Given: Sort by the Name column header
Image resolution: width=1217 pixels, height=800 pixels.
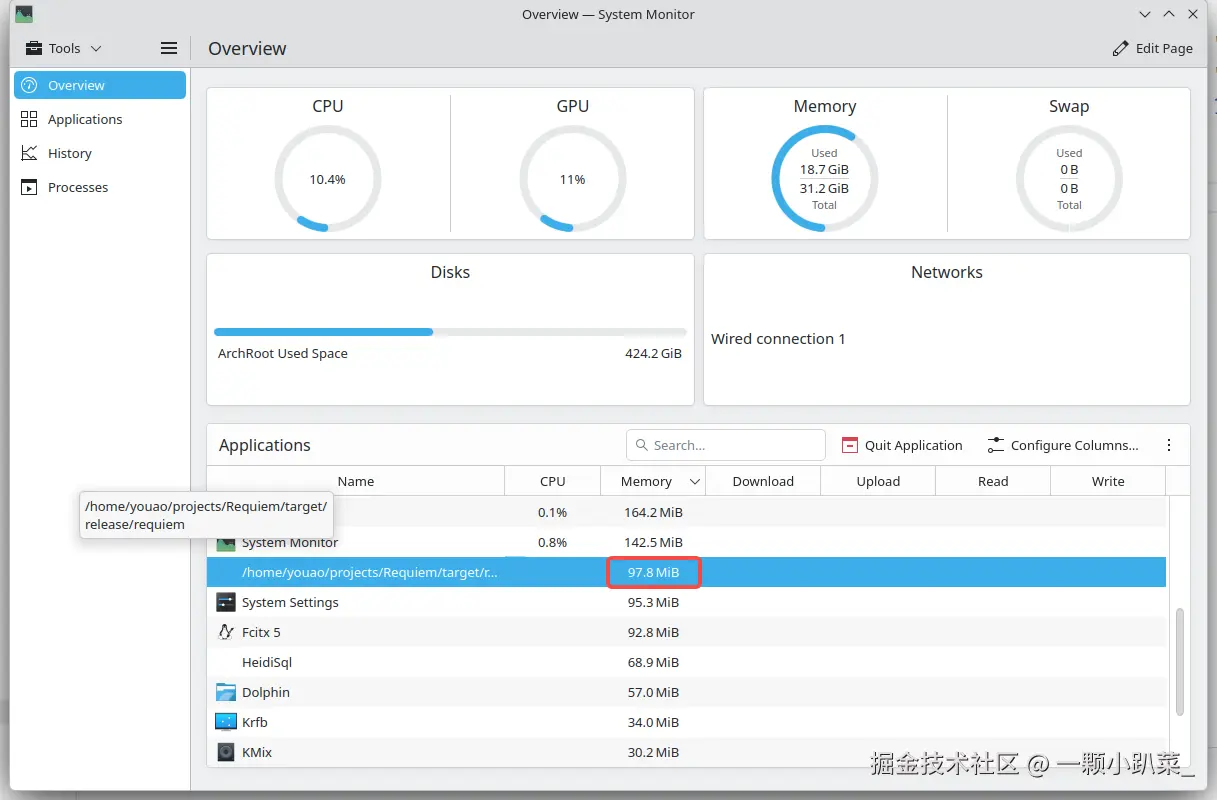Looking at the screenshot, I should click(356, 481).
